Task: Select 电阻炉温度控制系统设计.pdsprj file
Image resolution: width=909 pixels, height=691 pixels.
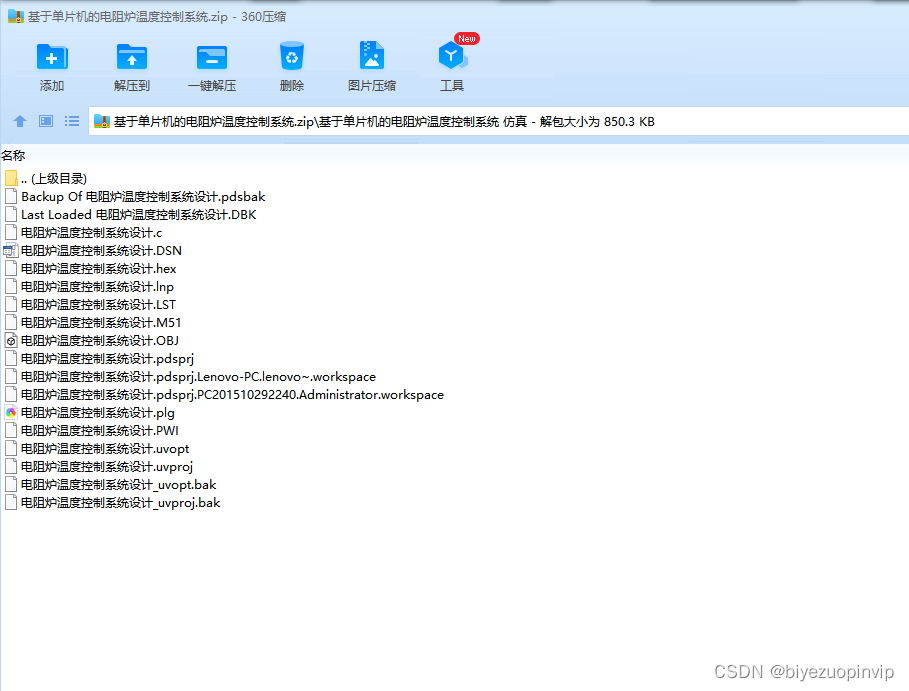Action: click(x=107, y=358)
